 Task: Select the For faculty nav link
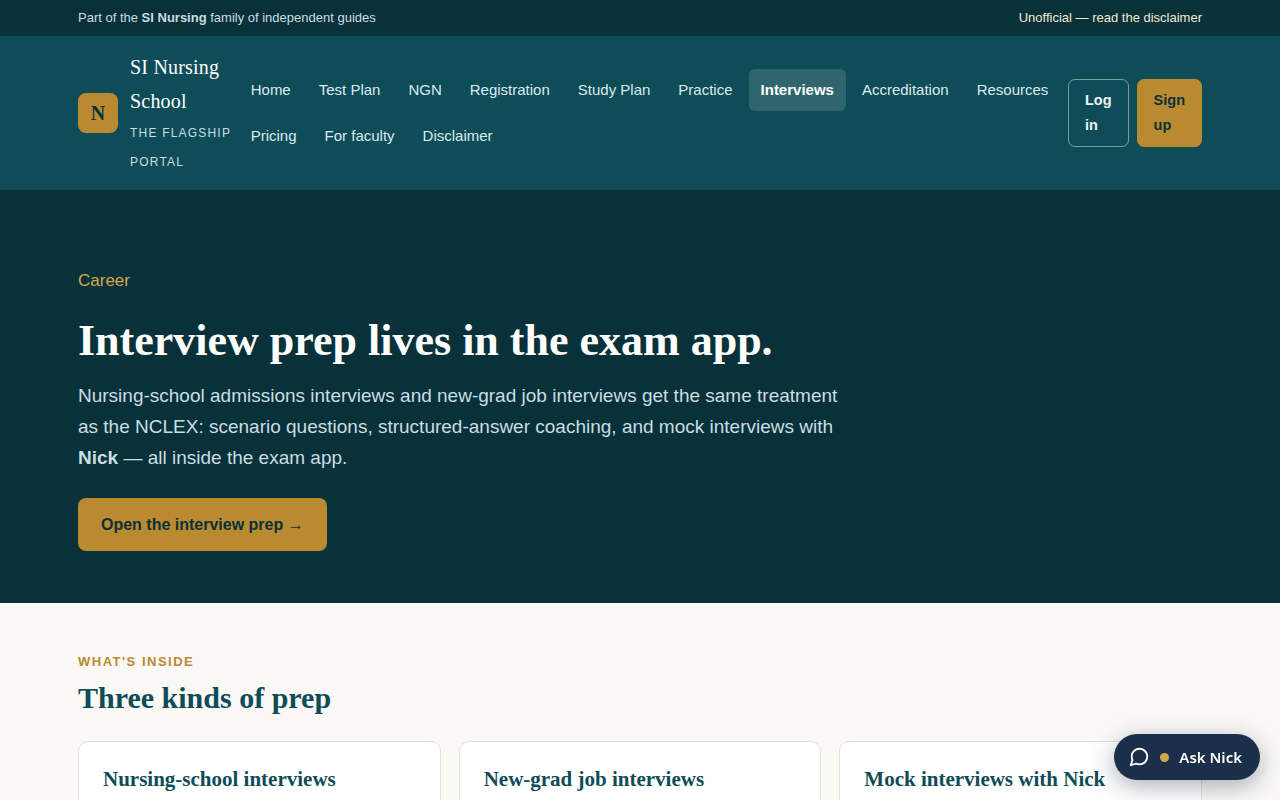360,136
